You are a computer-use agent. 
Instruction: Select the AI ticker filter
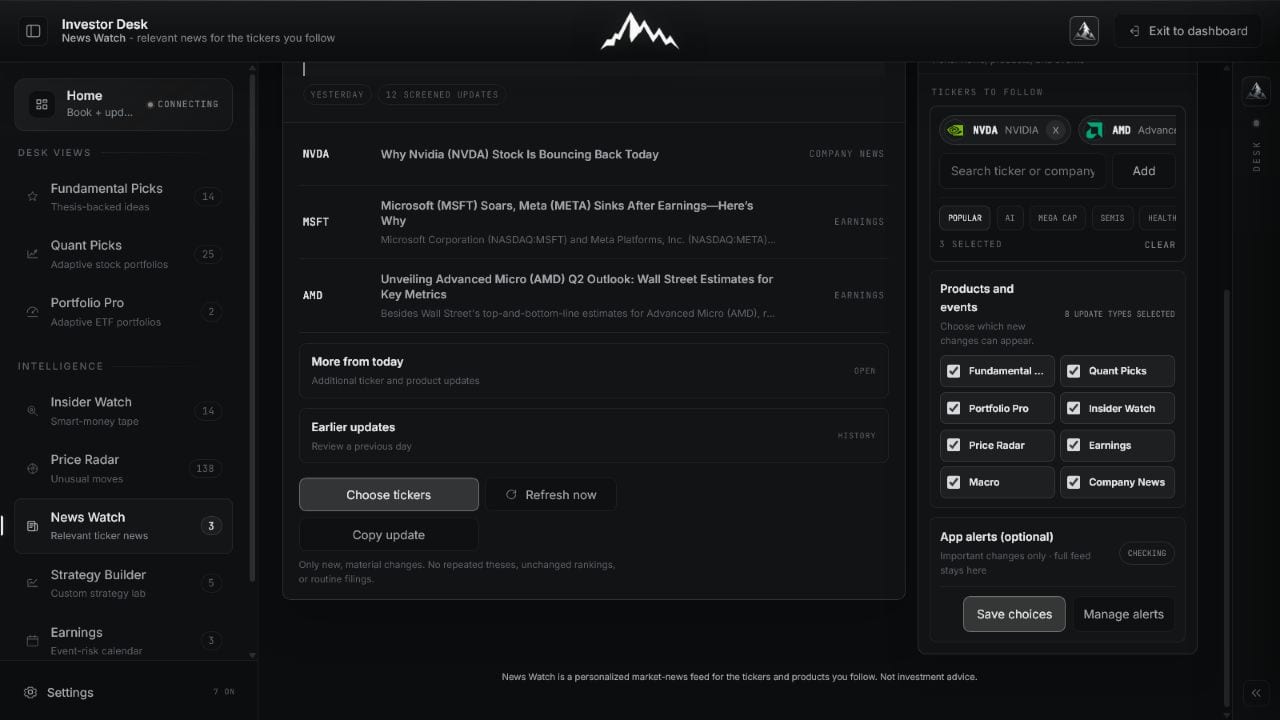pyautogui.click(x=1010, y=218)
